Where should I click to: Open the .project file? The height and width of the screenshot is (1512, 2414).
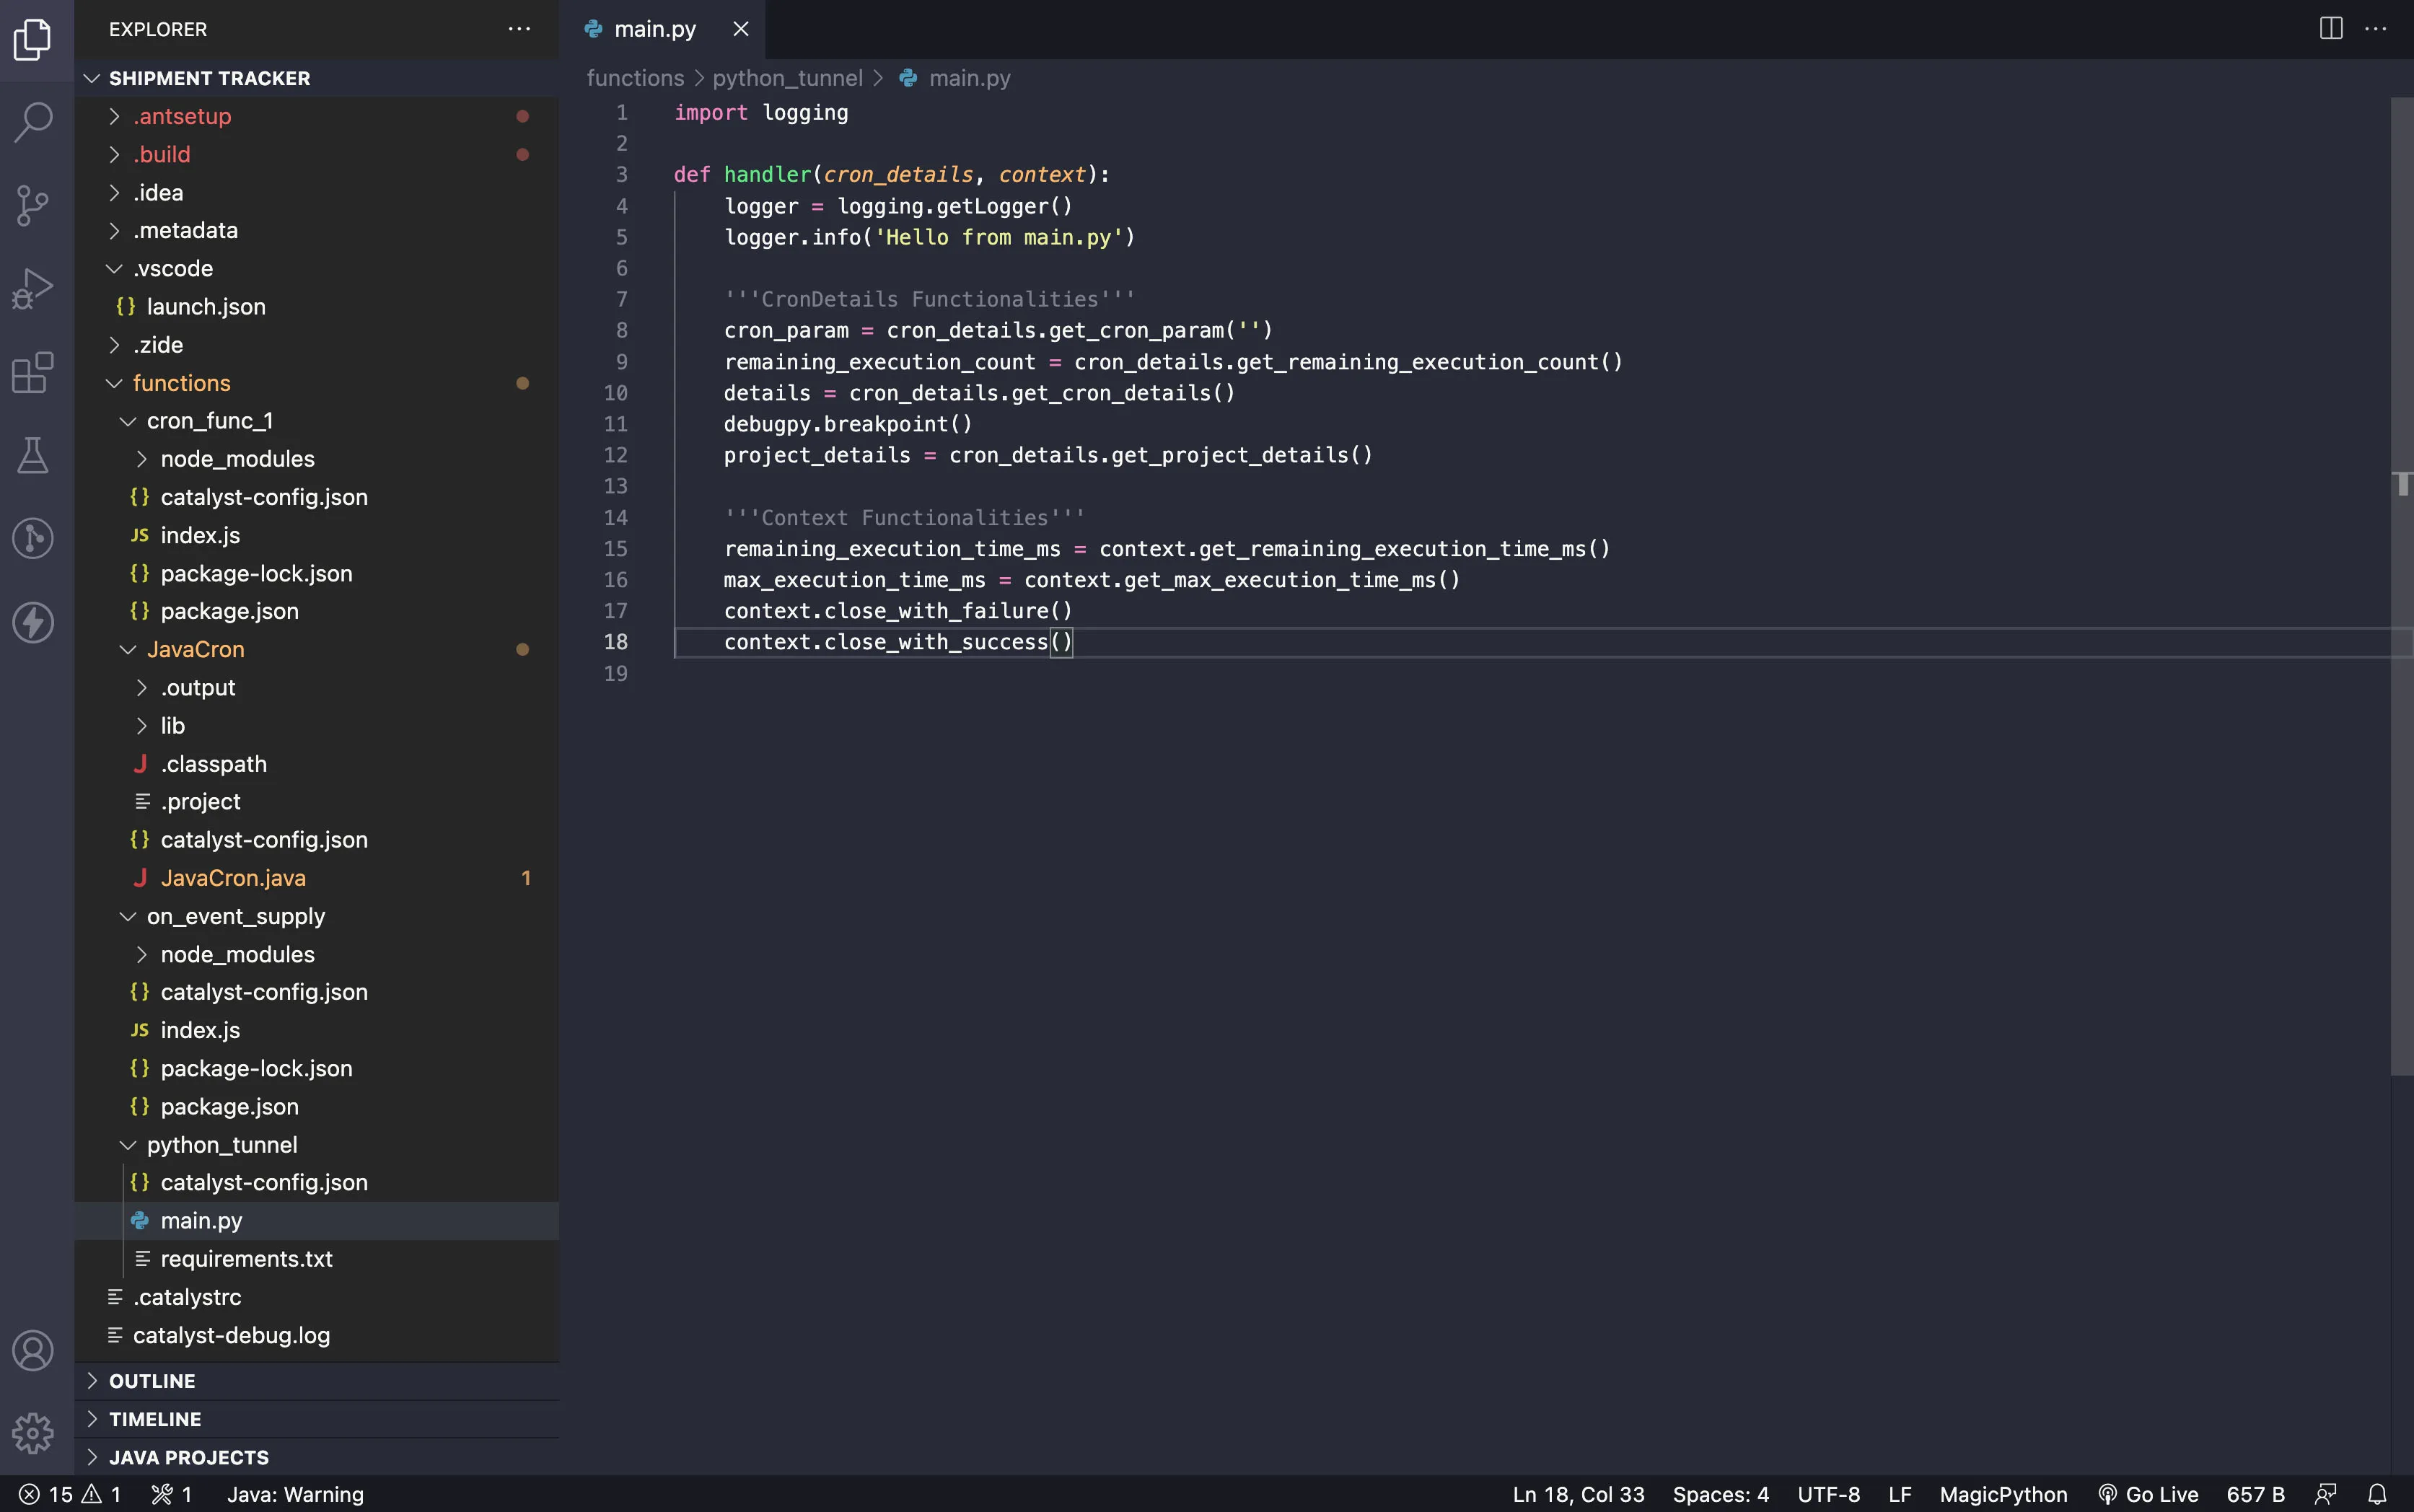[x=316, y=801]
